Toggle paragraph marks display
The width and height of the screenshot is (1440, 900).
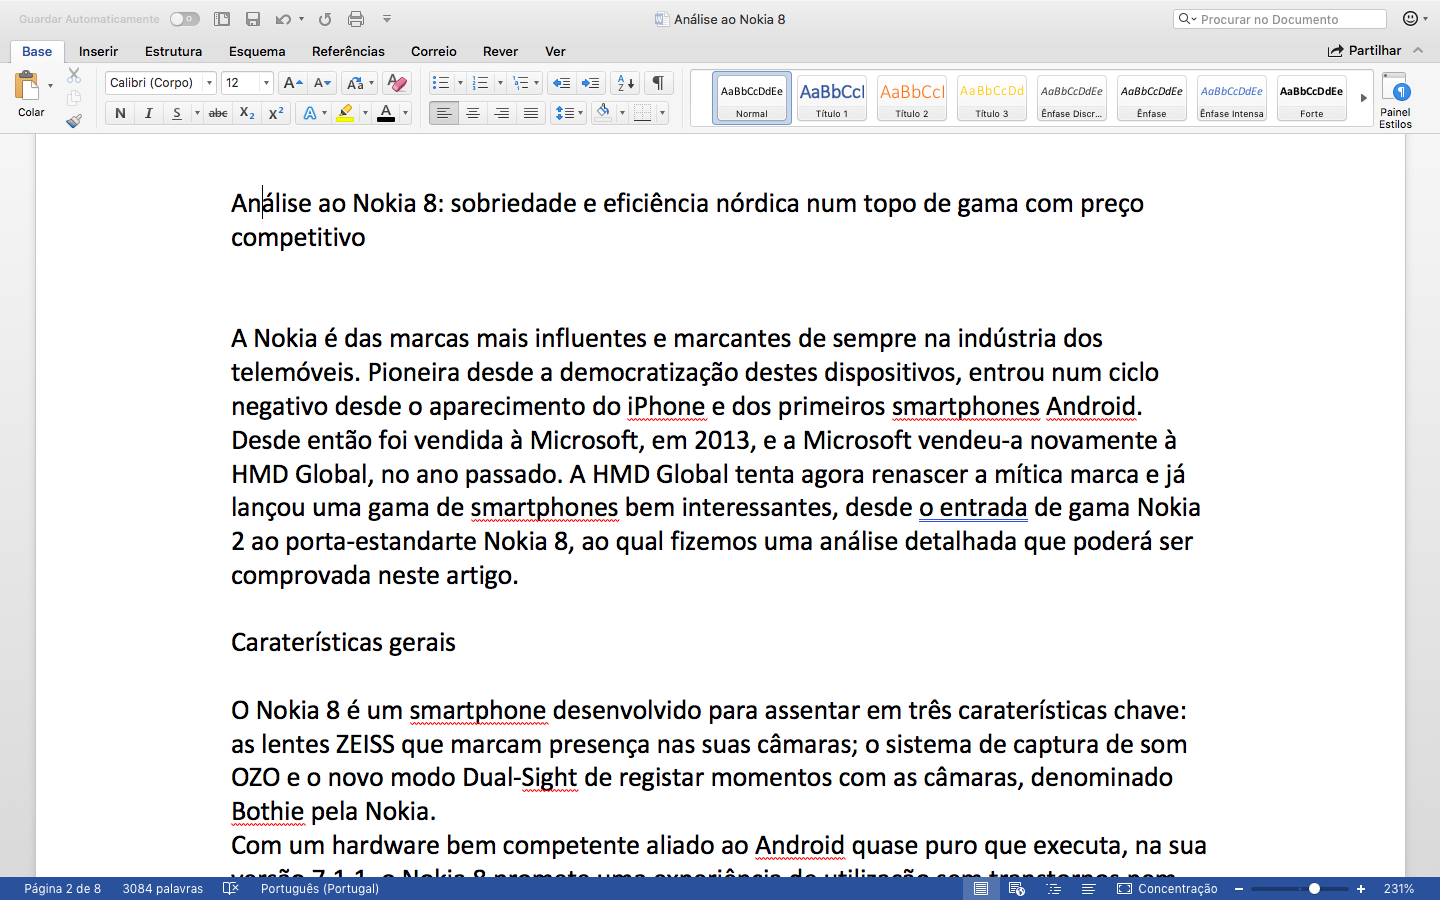(658, 83)
